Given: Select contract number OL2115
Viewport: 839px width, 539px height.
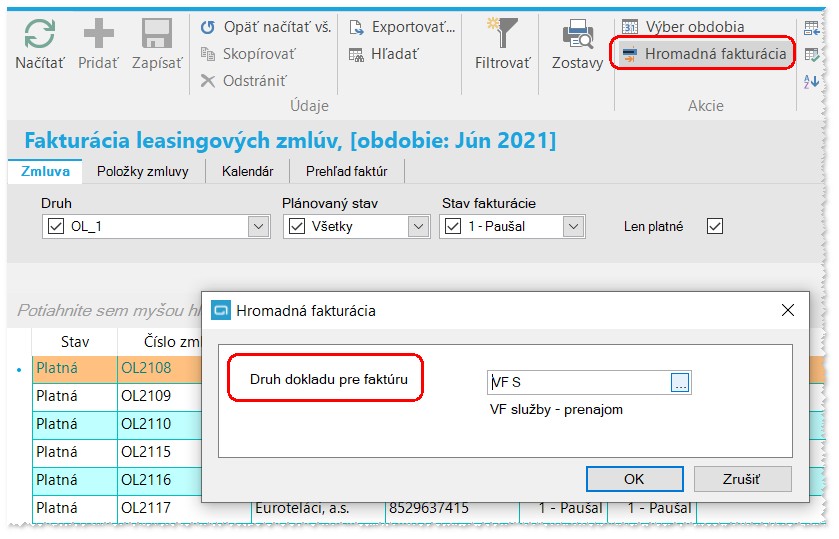Looking at the screenshot, I should [146, 452].
